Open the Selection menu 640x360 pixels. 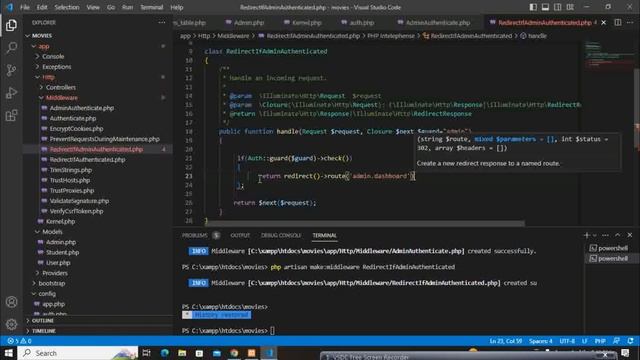(x=67, y=7)
